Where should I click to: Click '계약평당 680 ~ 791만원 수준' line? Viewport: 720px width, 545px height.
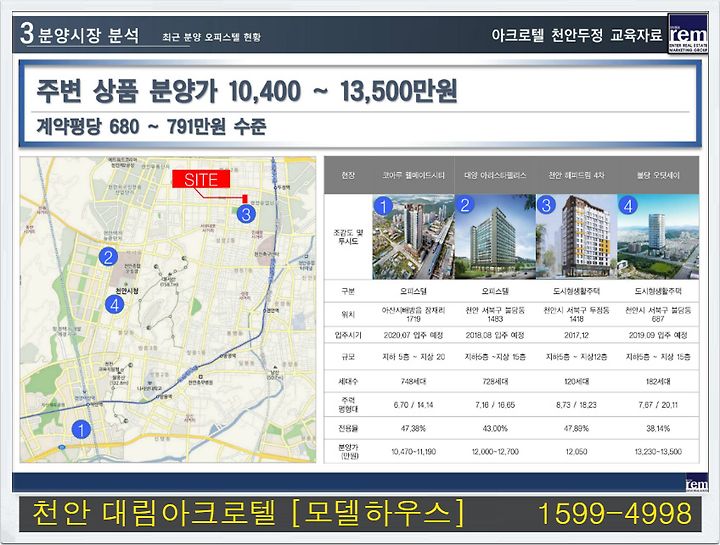click(x=151, y=126)
